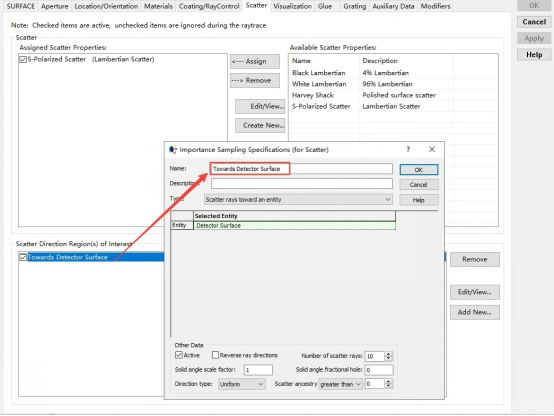The image size is (554, 416).
Task: Click Edit/View button for scatter direction regions
Action: pyautogui.click(x=475, y=292)
